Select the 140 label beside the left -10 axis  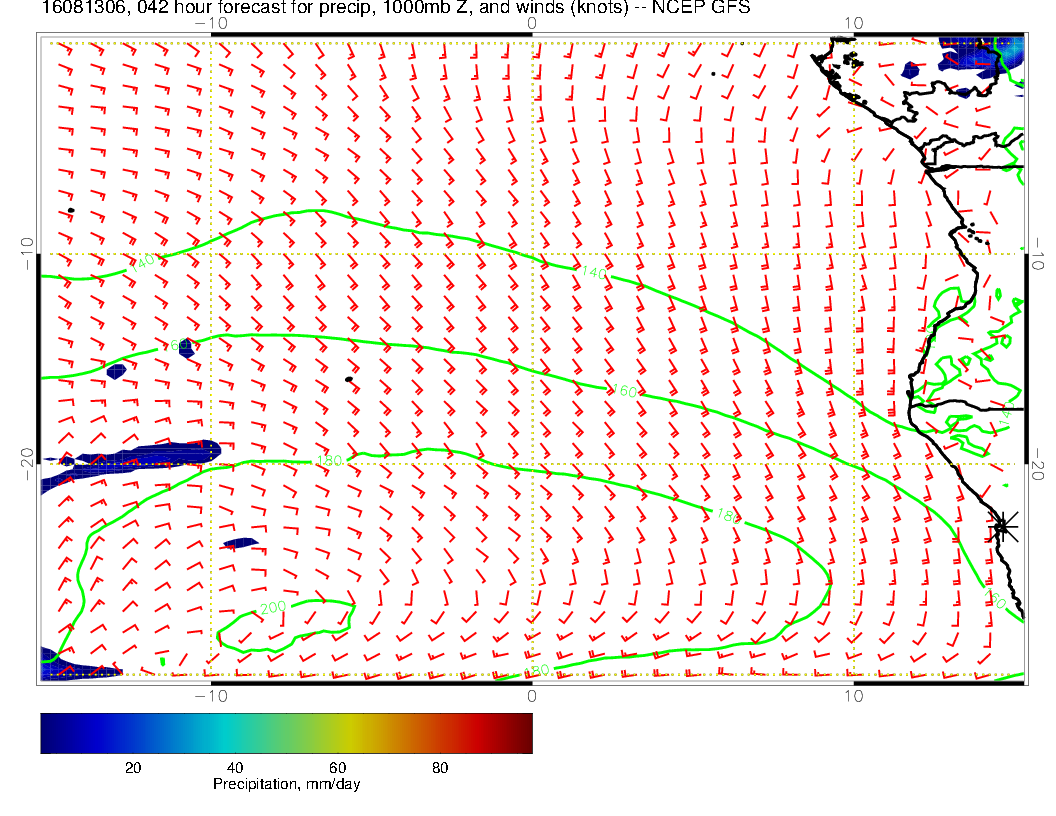click(143, 265)
